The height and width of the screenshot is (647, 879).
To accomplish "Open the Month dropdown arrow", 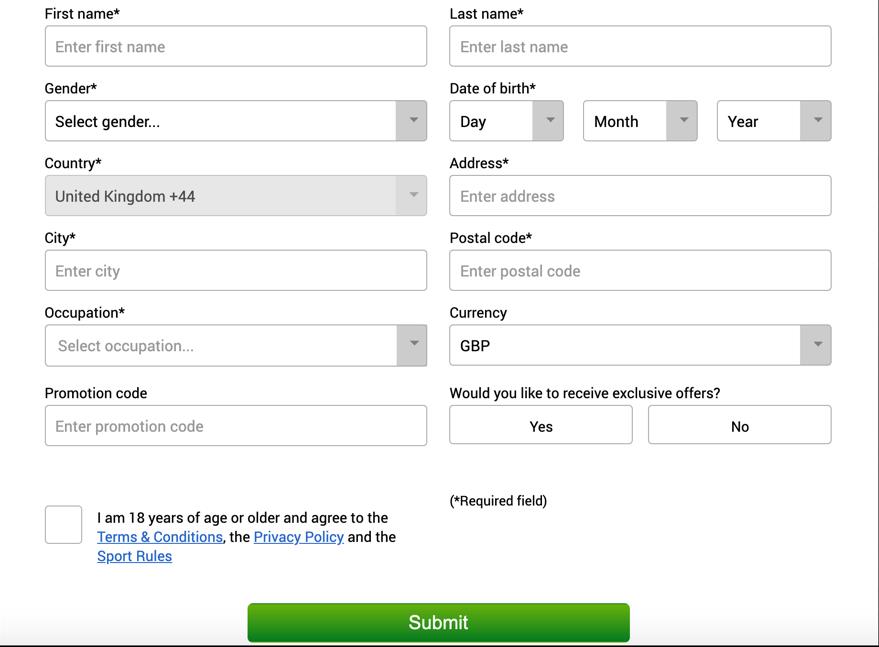I will pyautogui.click(x=682, y=121).
